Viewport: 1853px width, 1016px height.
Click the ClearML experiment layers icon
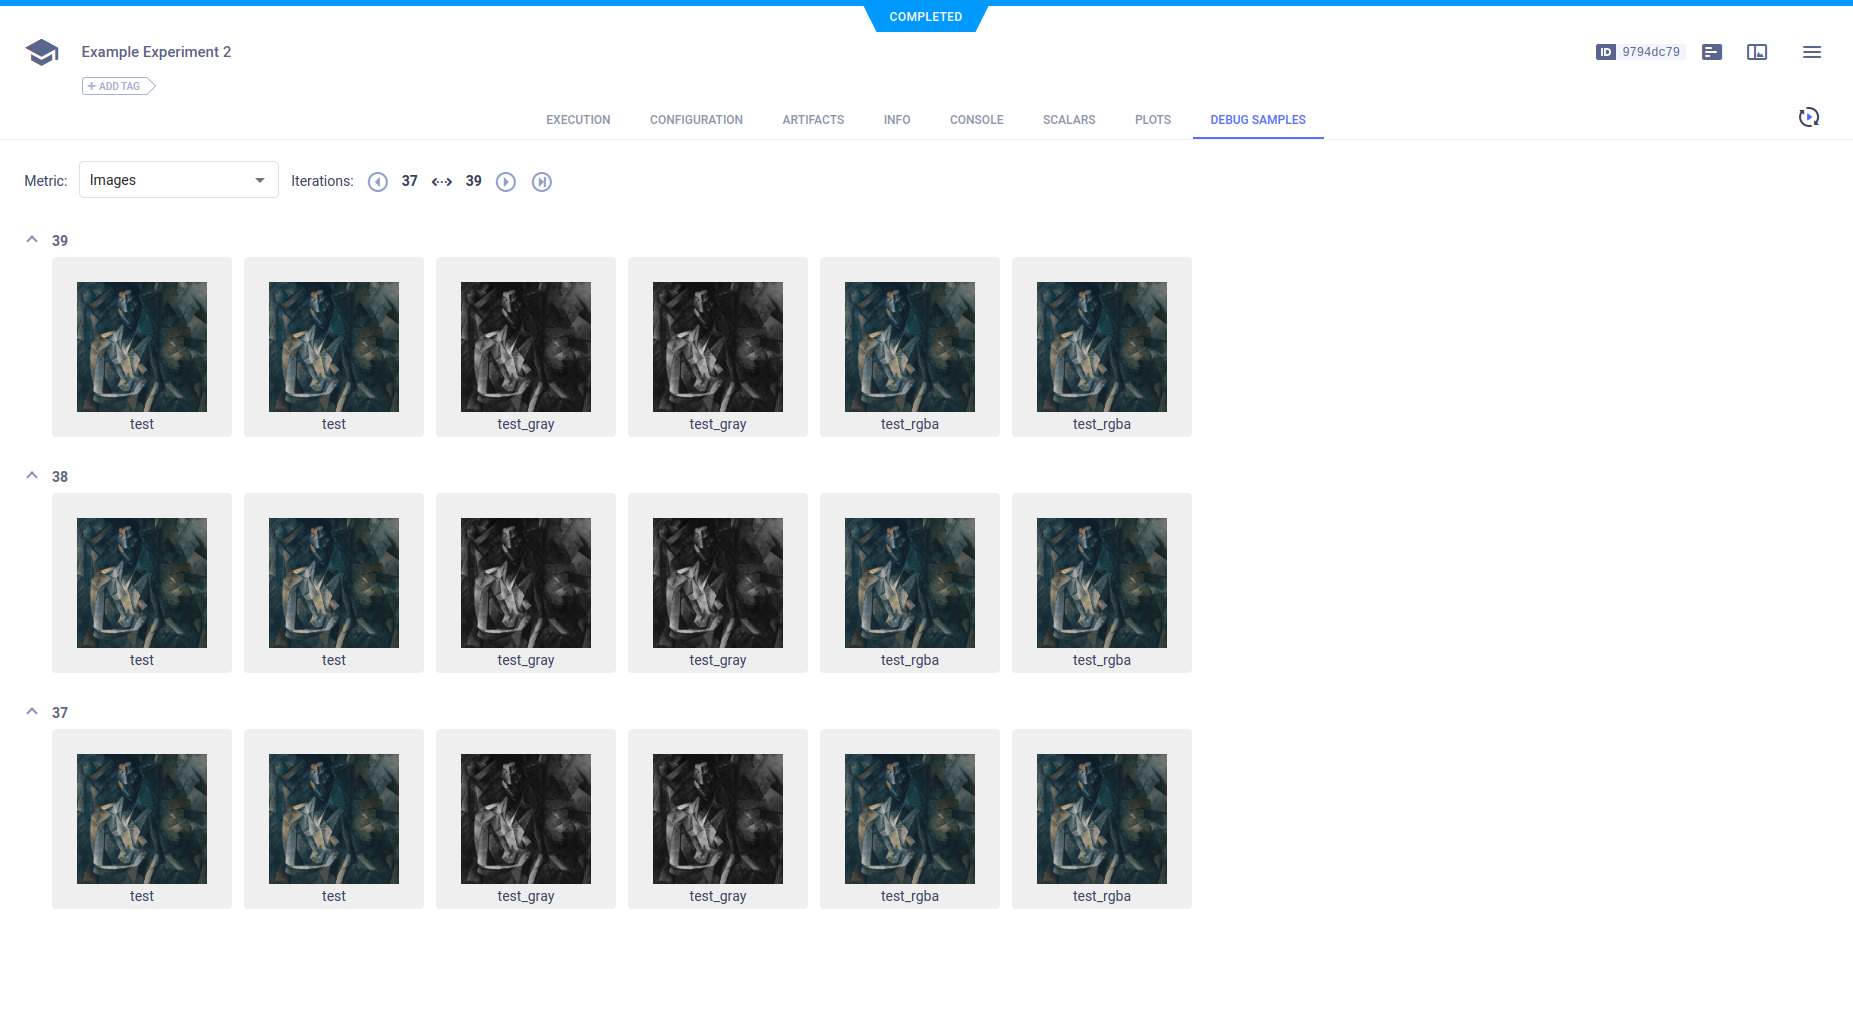(x=41, y=52)
